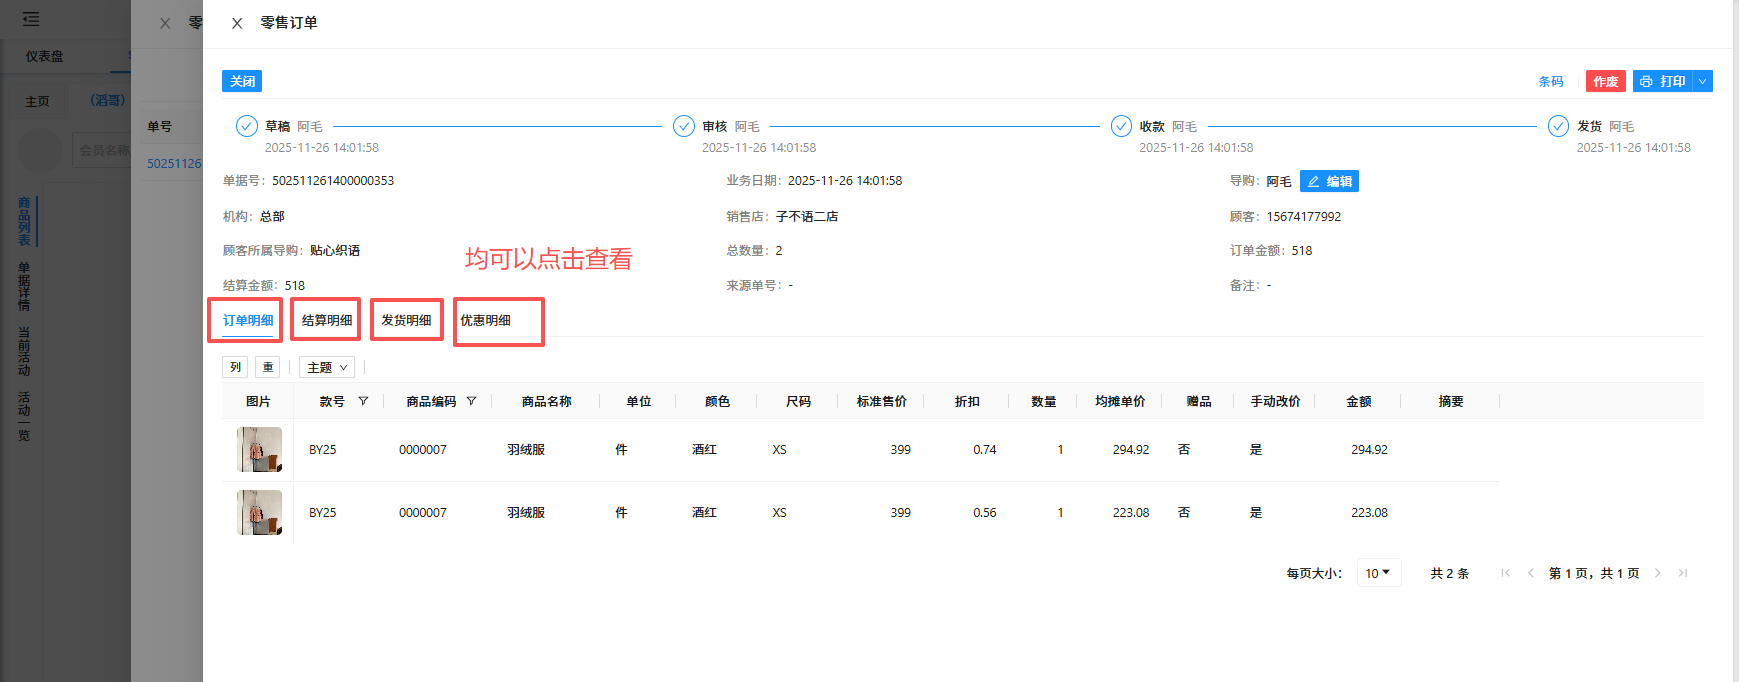Expand the 打印 dropdown arrow
The image size is (1739, 682).
pos(1702,81)
